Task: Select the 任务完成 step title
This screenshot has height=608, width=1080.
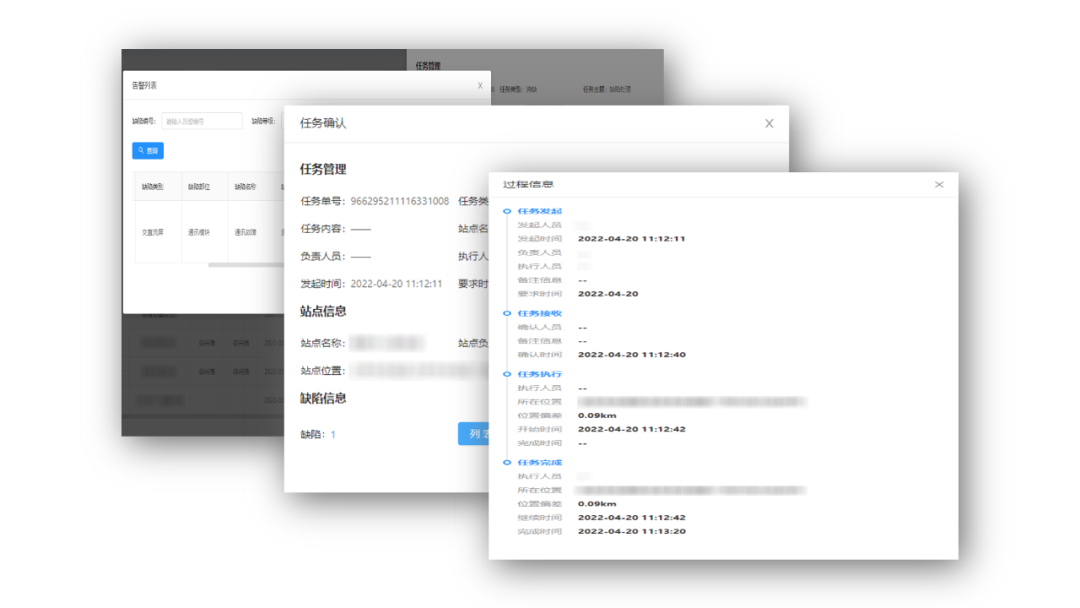Action: (x=539, y=463)
